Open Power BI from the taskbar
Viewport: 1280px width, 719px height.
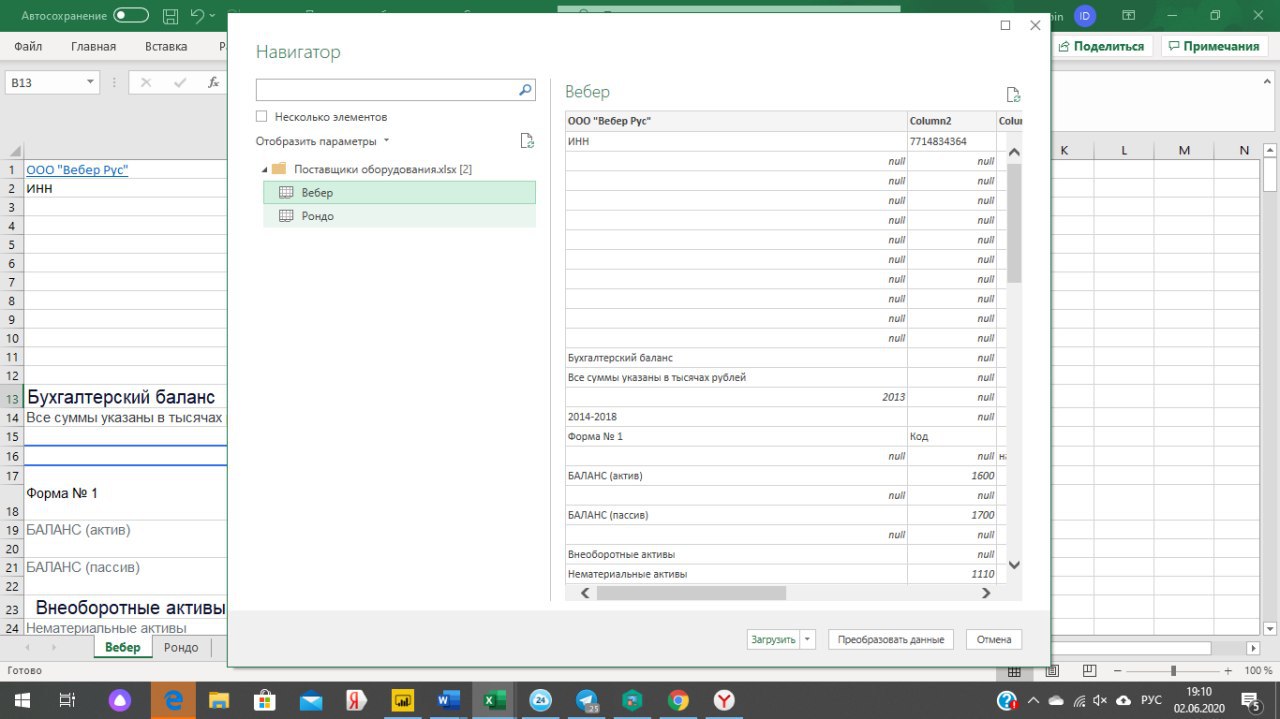pyautogui.click(x=403, y=700)
